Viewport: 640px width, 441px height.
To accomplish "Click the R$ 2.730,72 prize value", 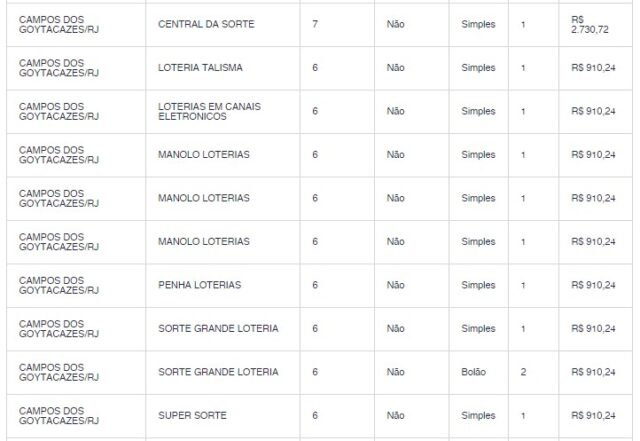I will (589, 24).
